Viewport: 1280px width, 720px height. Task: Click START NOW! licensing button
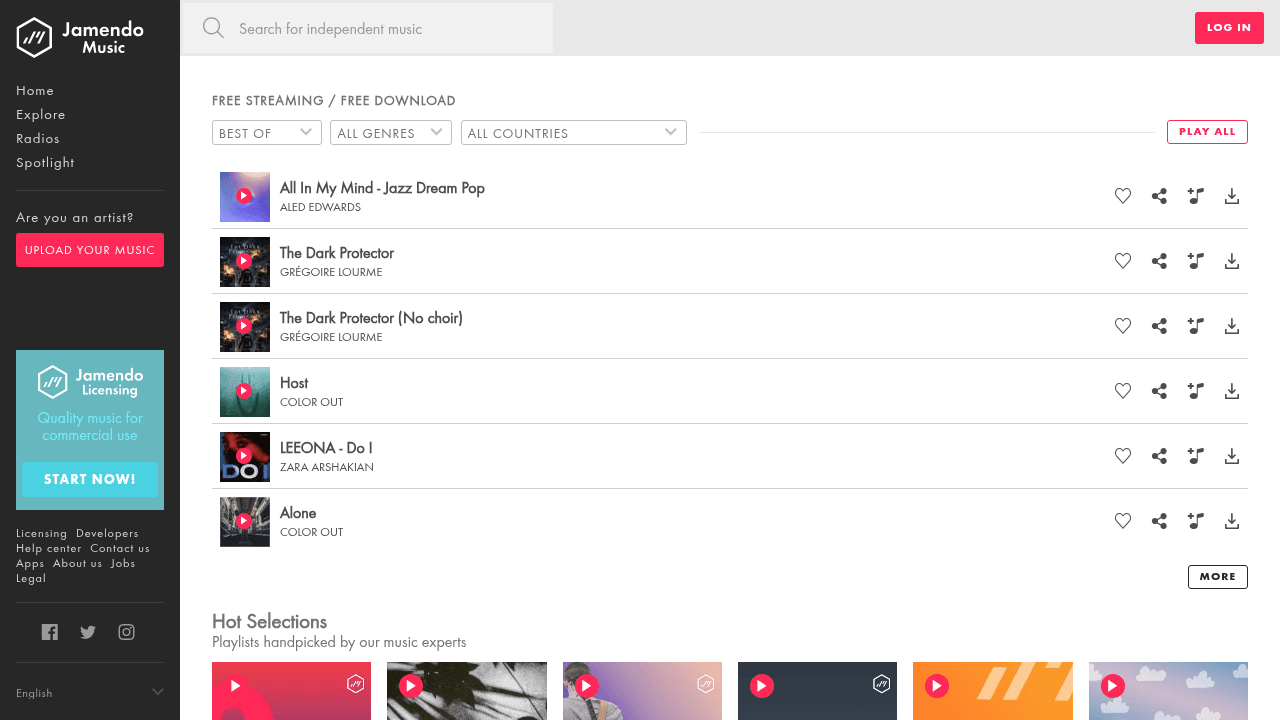(90, 479)
